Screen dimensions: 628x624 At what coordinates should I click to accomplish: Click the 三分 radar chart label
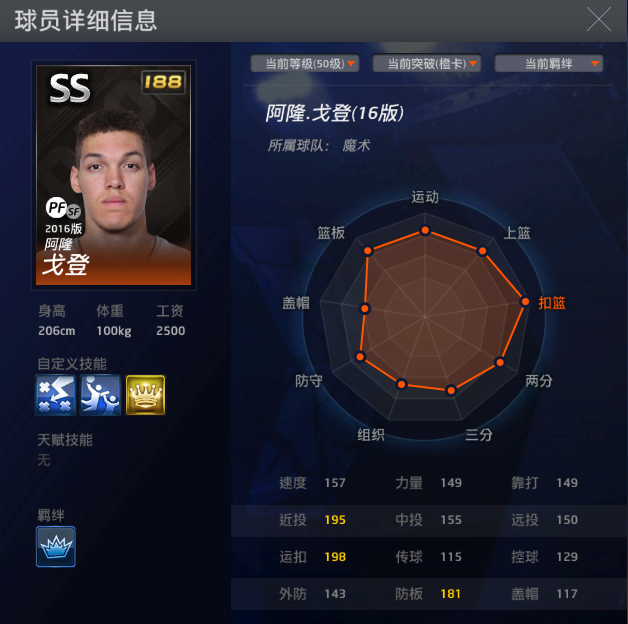479,435
